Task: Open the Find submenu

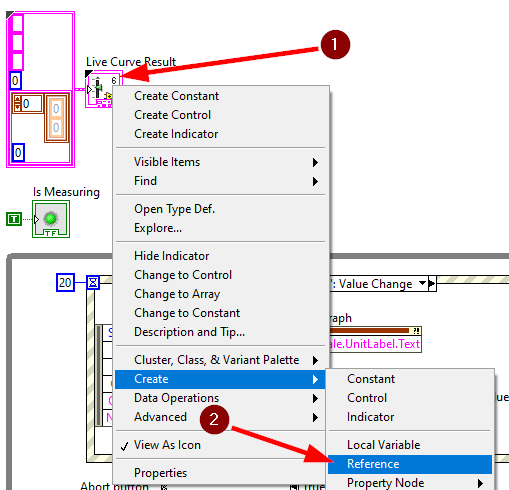Action: point(220,181)
